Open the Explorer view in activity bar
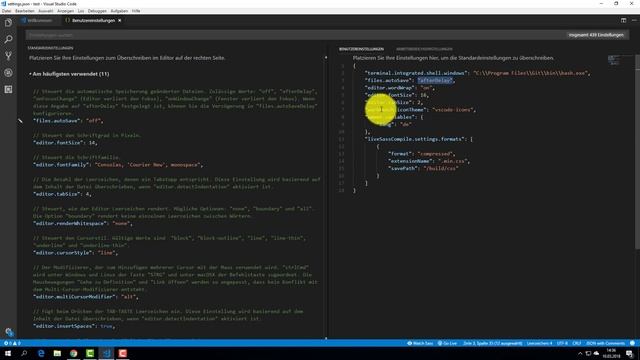Screen dimensions: 640x360 click(x=8, y=22)
